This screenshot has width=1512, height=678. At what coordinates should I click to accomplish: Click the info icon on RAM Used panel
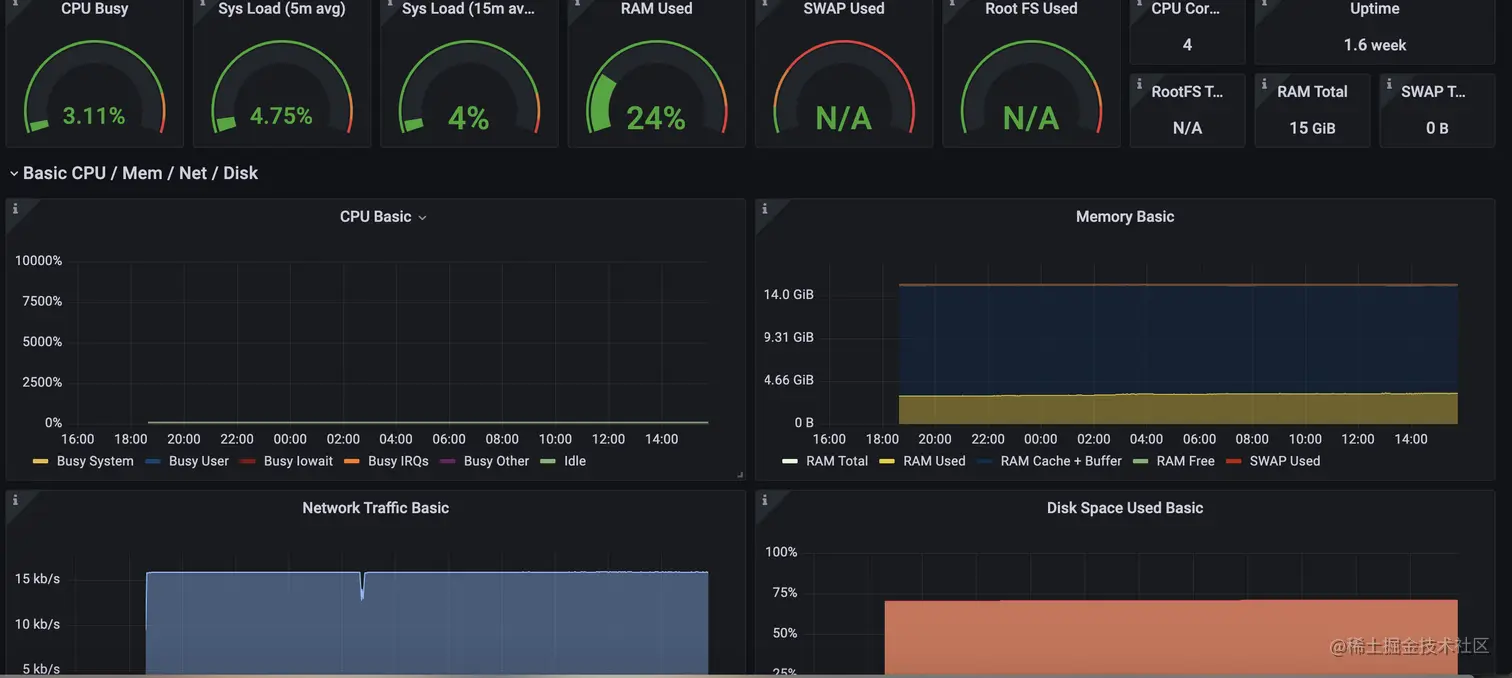[577, 4]
